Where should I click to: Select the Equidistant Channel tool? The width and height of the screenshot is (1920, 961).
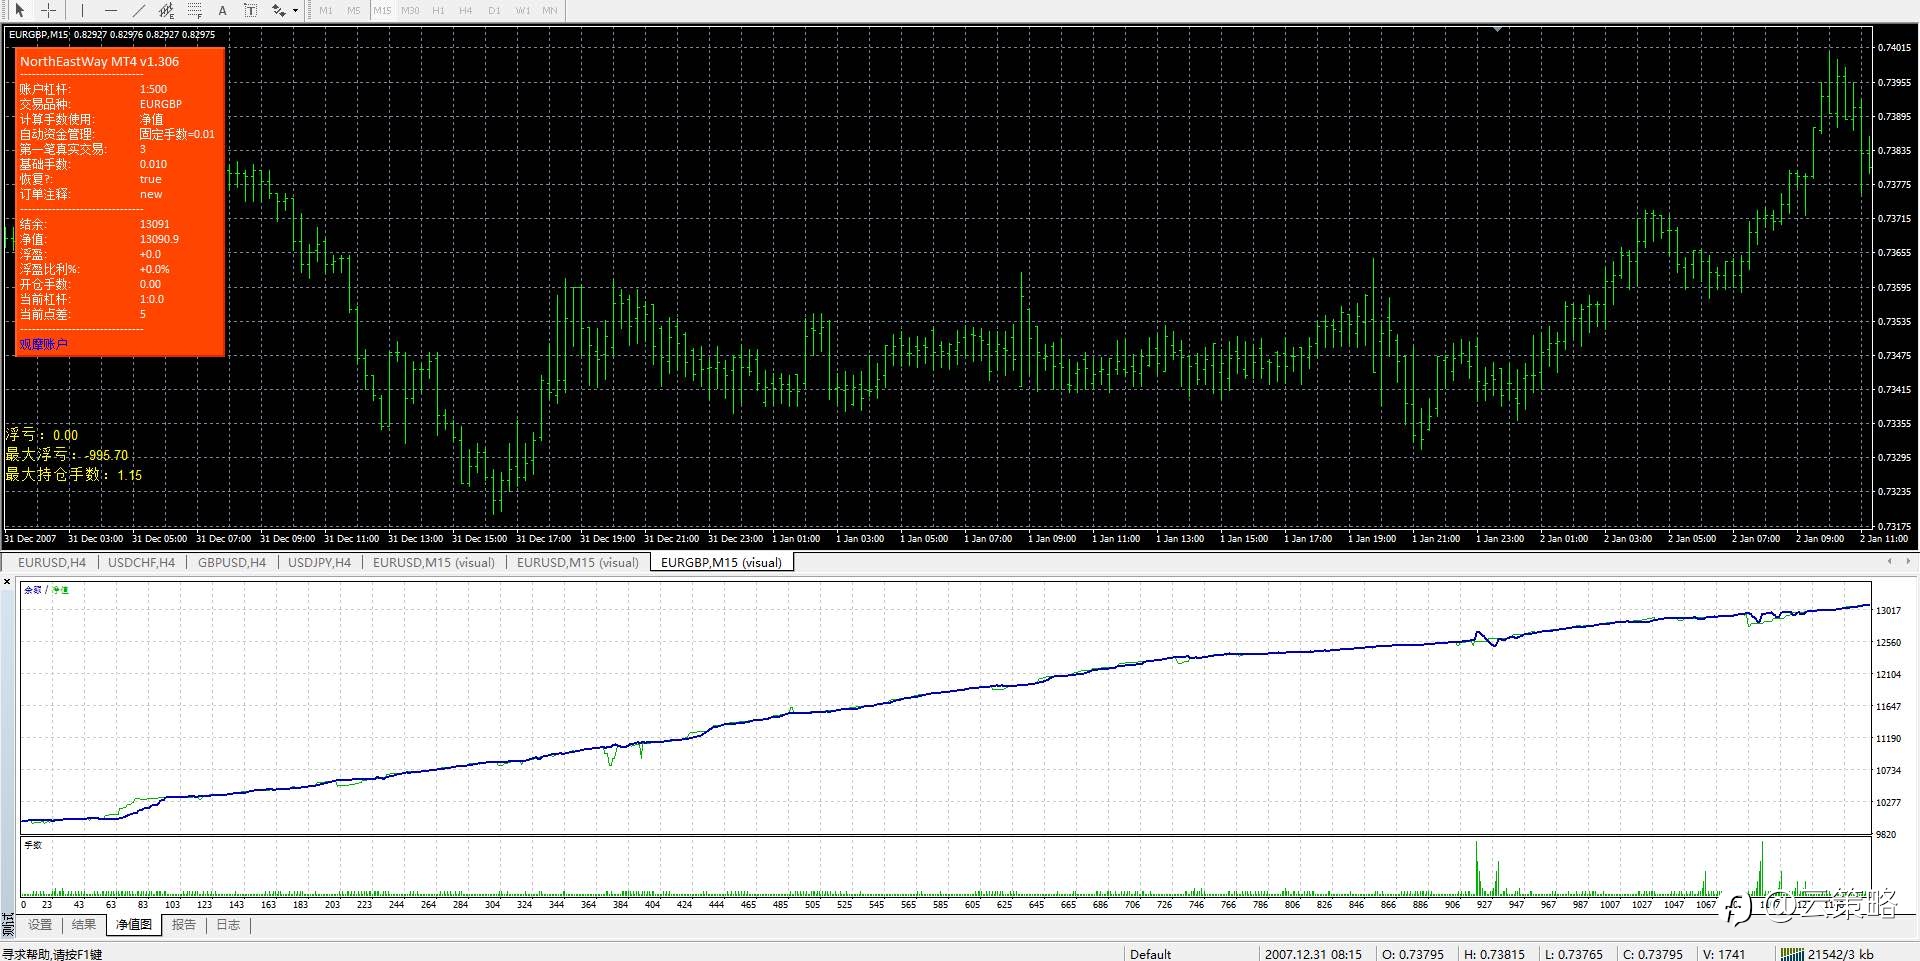click(166, 10)
